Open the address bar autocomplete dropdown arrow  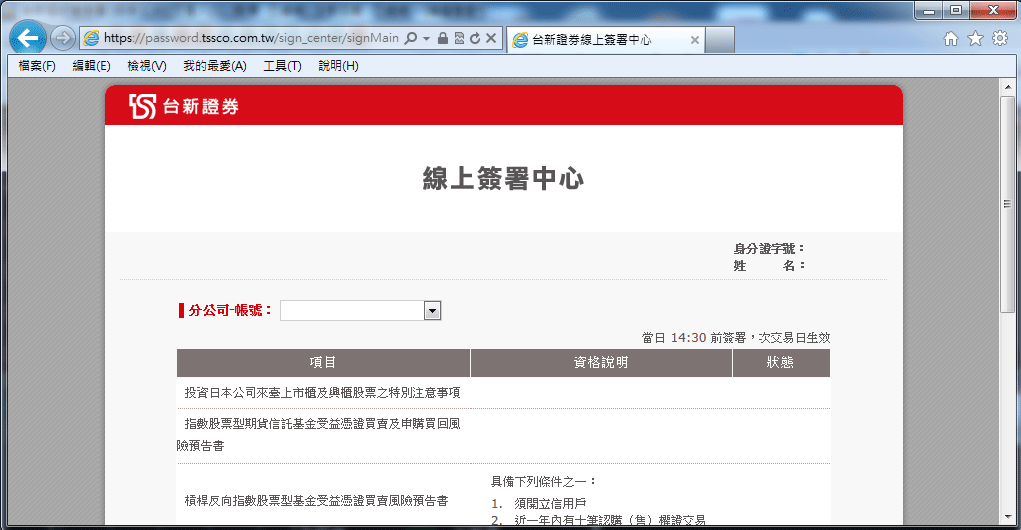click(x=426, y=39)
